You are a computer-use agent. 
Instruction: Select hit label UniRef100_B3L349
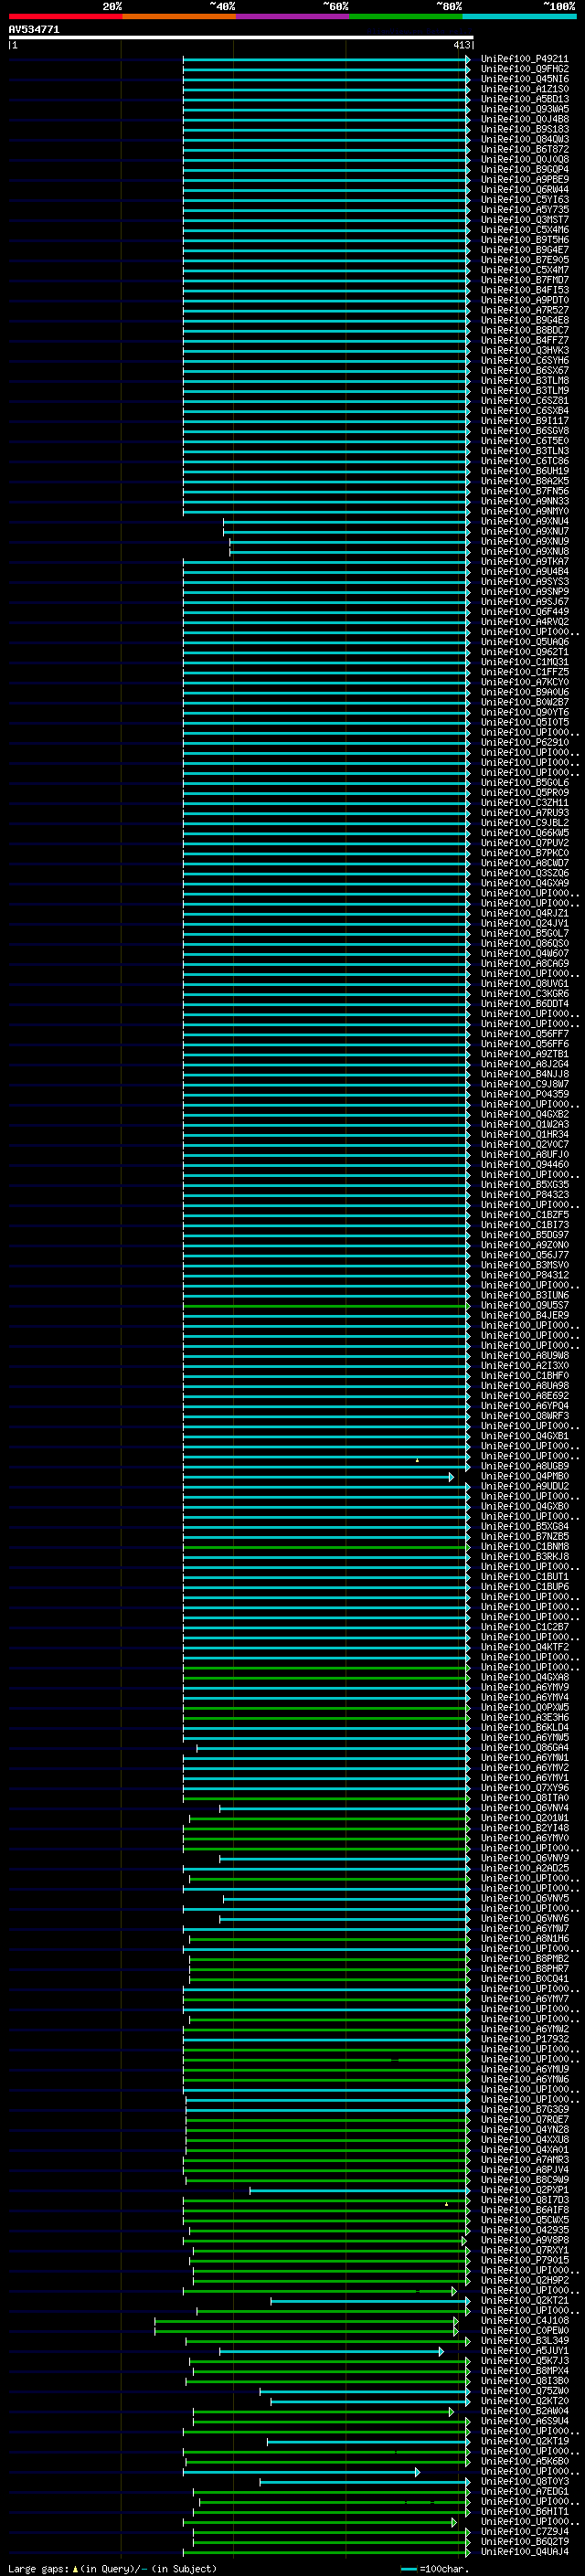[524, 2340]
